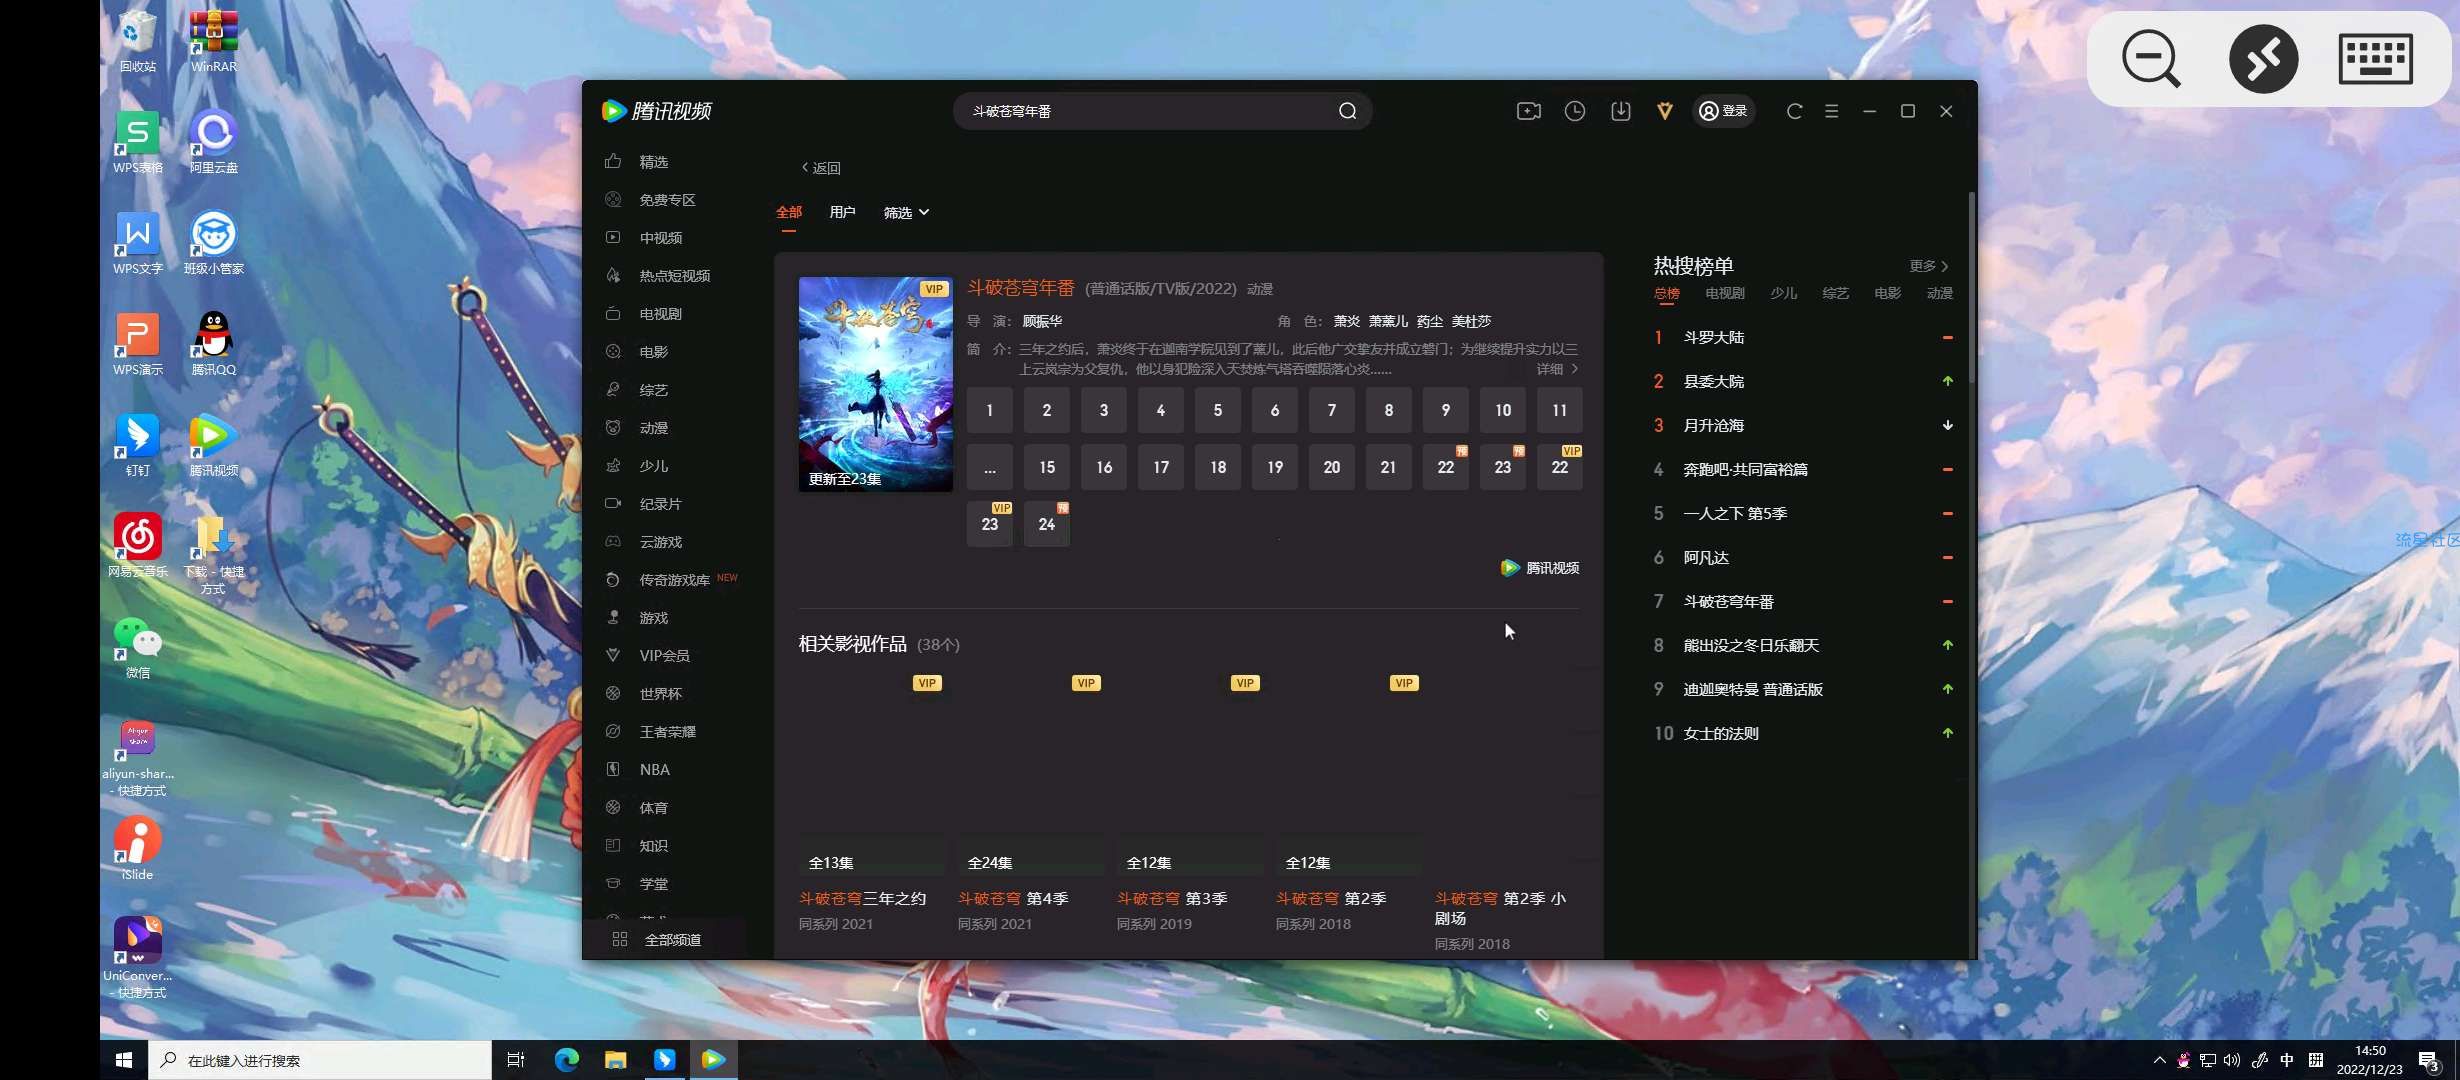Click the zoom out magnifier overlay icon
Viewport: 2460px width, 1080px height.
click(2151, 59)
